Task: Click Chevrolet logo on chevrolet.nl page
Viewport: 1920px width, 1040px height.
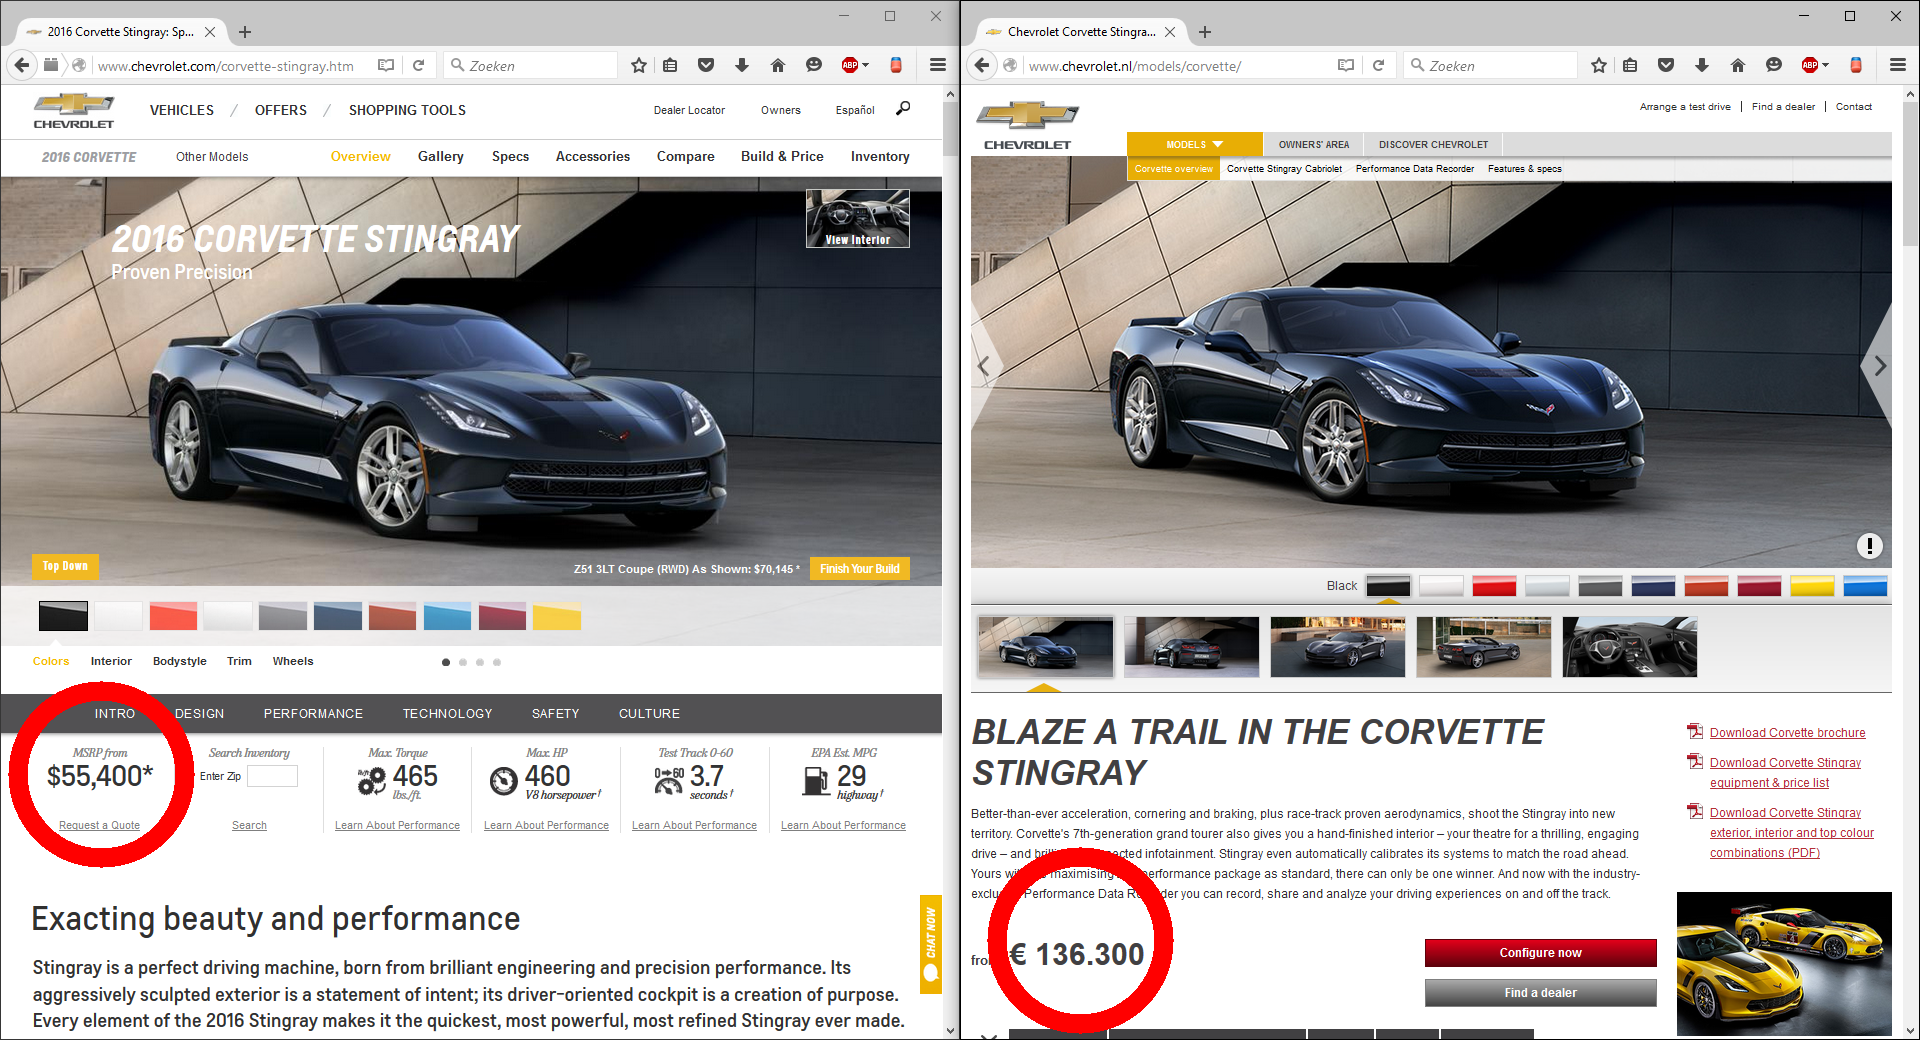Action: (1027, 125)
